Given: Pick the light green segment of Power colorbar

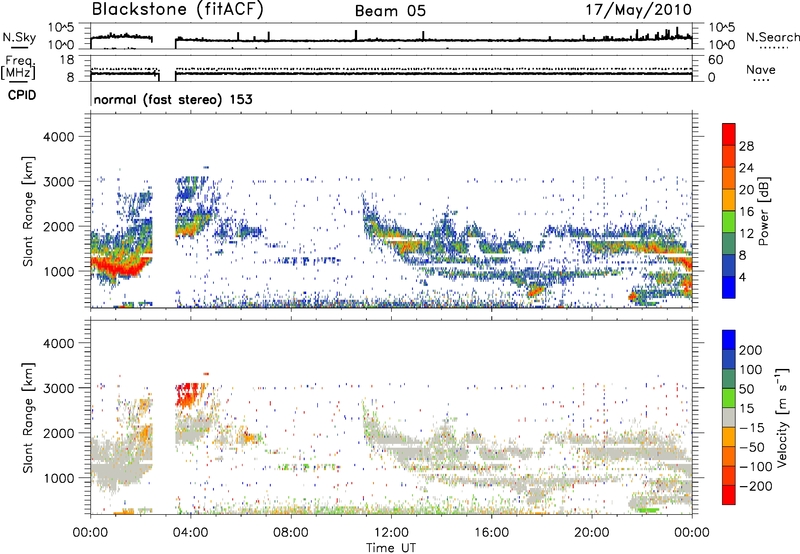Looking at the screenshot, I should click(729, 222).
